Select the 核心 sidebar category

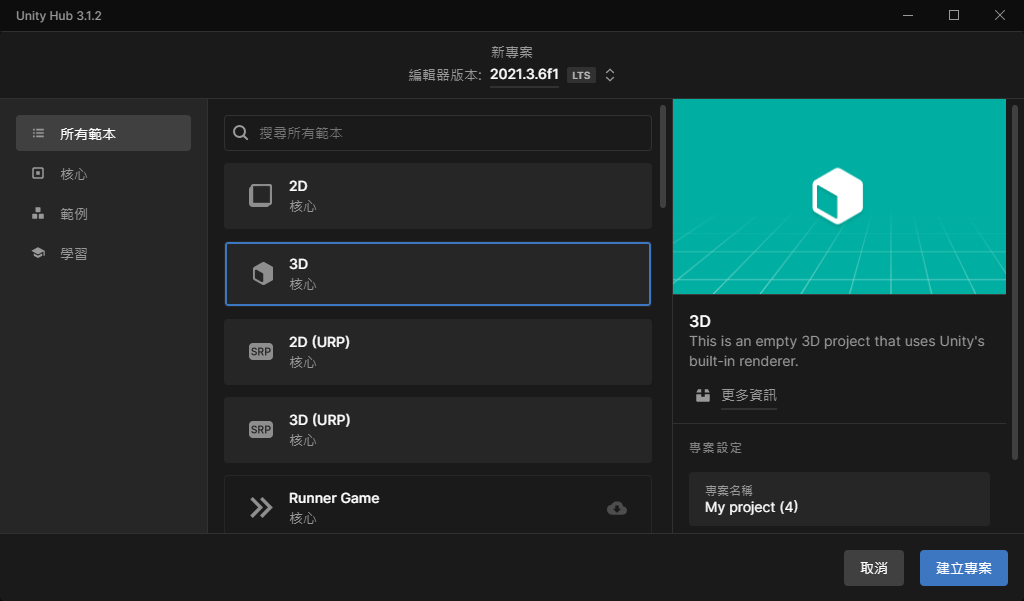click(x=103, y=174)
